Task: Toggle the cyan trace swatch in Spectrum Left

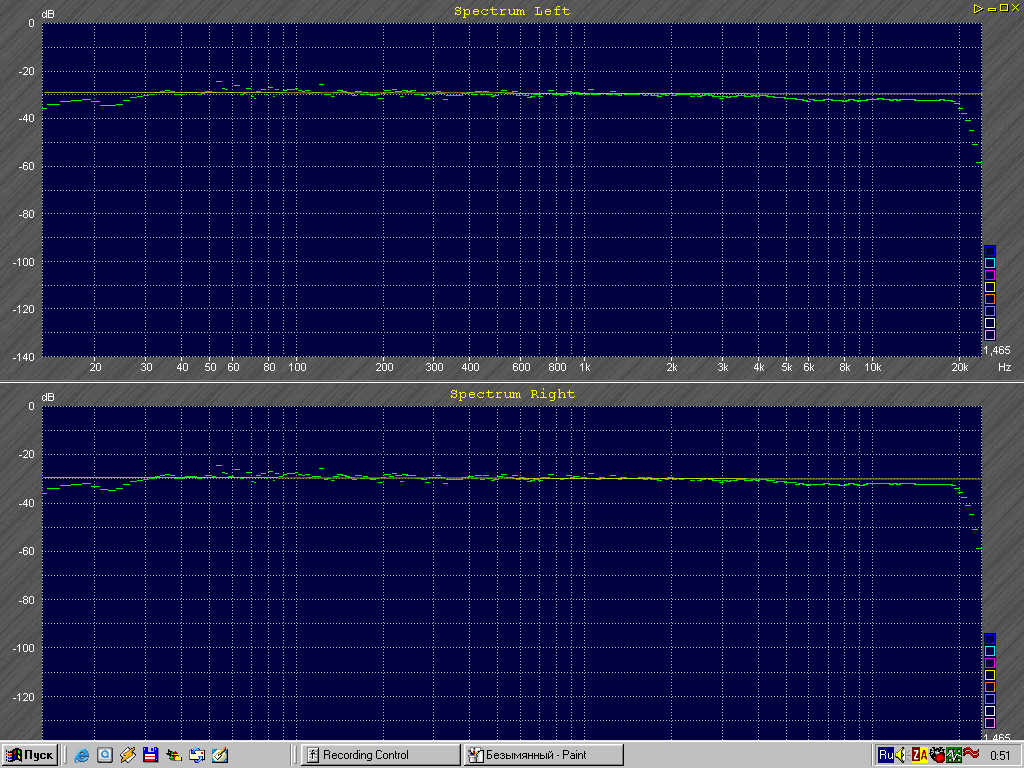Action: pyautogui.click(x=990, y=263)
